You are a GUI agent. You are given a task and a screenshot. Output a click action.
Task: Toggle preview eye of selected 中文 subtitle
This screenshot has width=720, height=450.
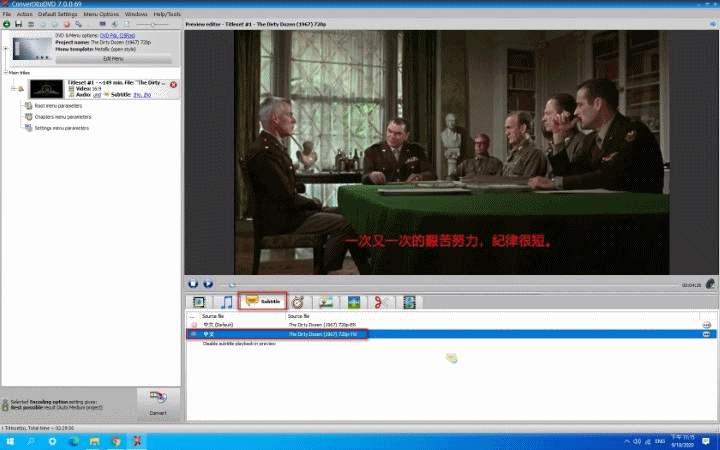pyautogui.click(x=194, y=334)
